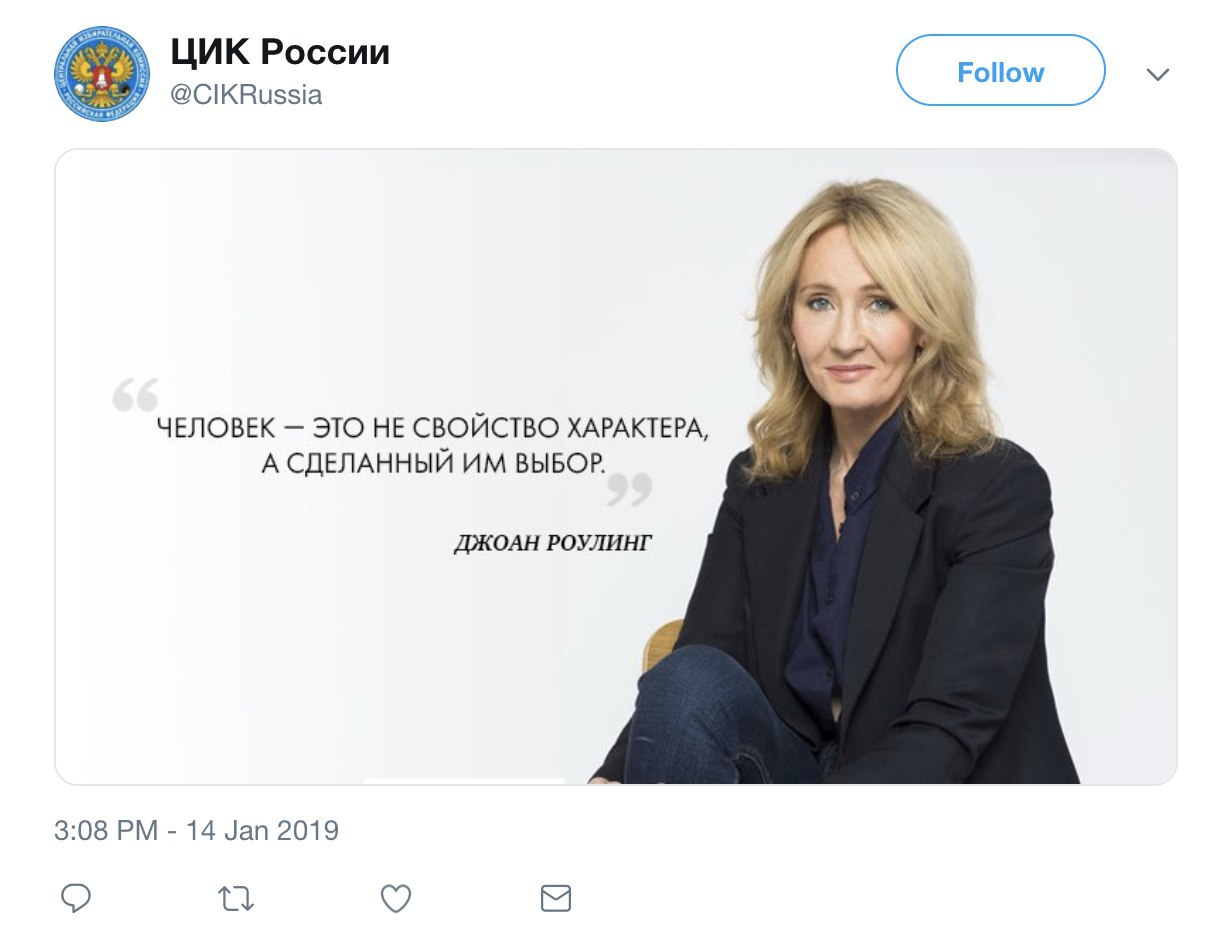Expand the tweet options chevron menu
The width and height of the screenshot is (1220, 938).
(1157, 75)
